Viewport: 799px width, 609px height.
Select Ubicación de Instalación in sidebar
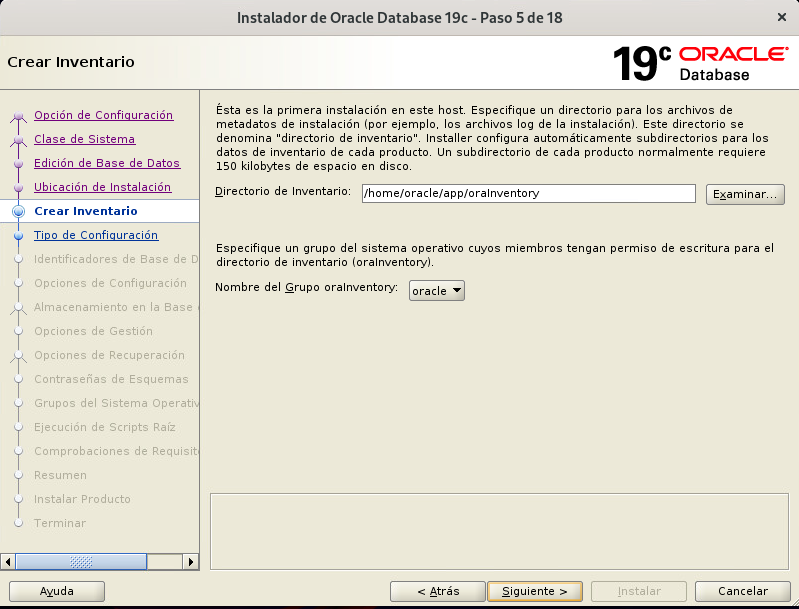(102, 187)
